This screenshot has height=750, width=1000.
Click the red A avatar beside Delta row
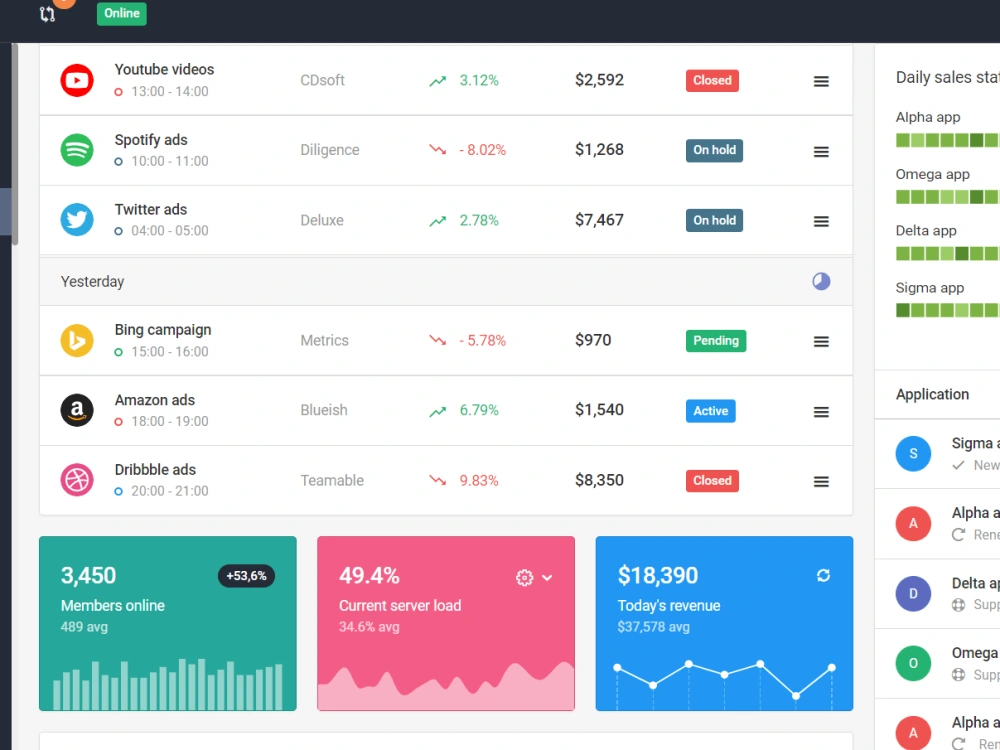pos(913,524)
